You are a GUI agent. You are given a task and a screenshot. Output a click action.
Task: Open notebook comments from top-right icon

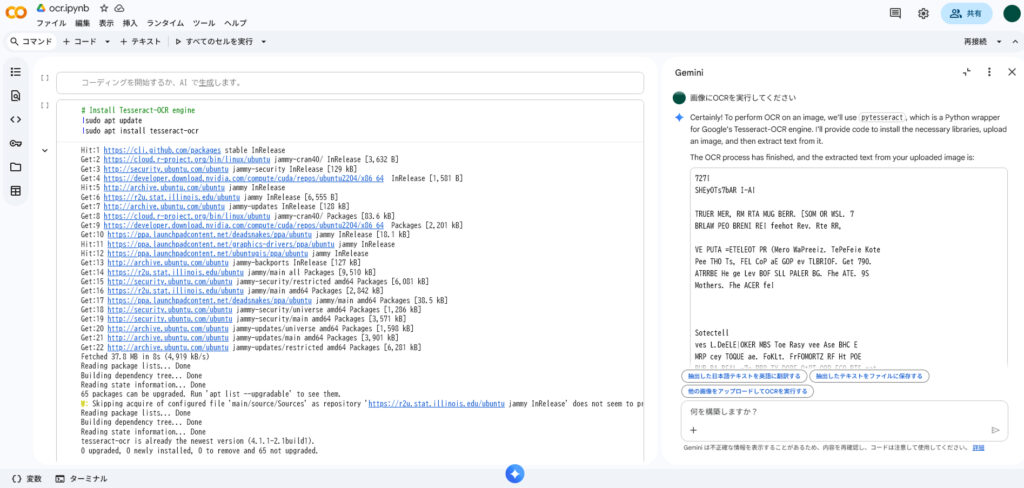[x=895, y=13]
